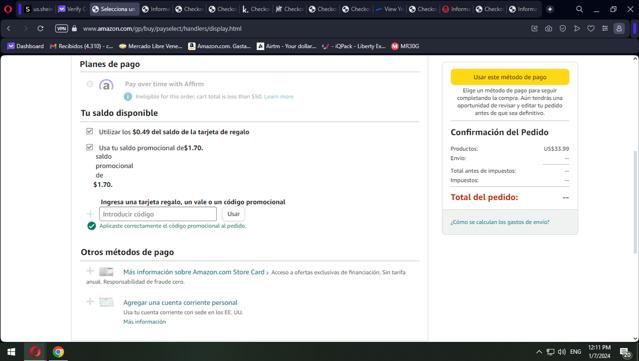Add page to bookmarks heart icon
The height and width of the screenshot is (361, 639).
pyautogui.click(x=591, y=29)
